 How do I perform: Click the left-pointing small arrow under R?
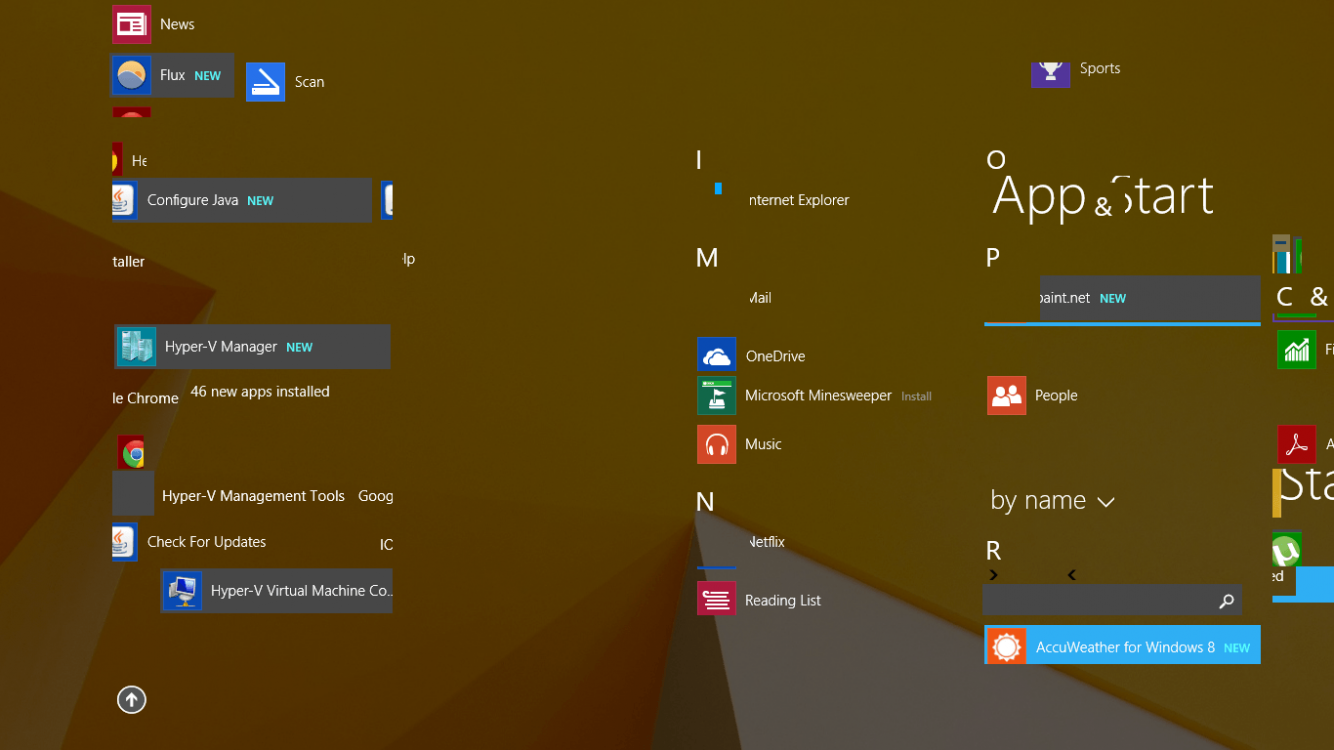(1071, 575)
